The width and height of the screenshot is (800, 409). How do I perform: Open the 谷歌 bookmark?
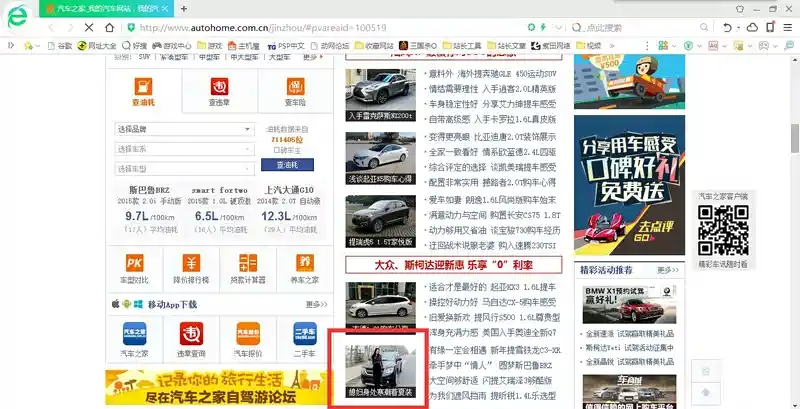pos(60,45)
